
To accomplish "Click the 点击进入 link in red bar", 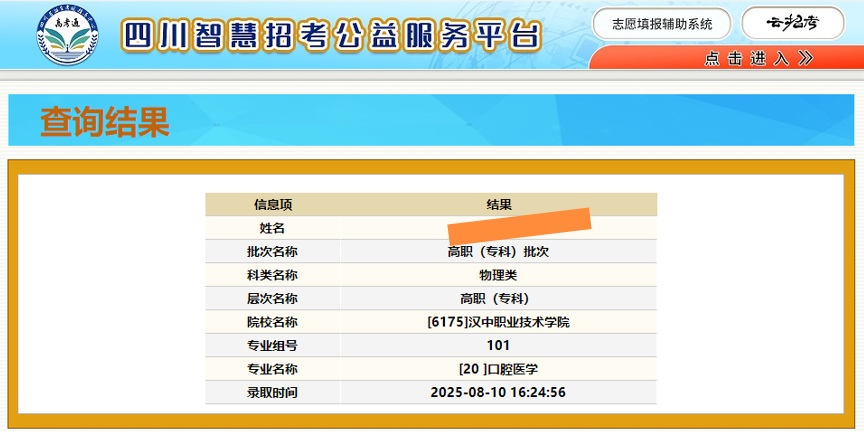I will [x=746, y=59].
